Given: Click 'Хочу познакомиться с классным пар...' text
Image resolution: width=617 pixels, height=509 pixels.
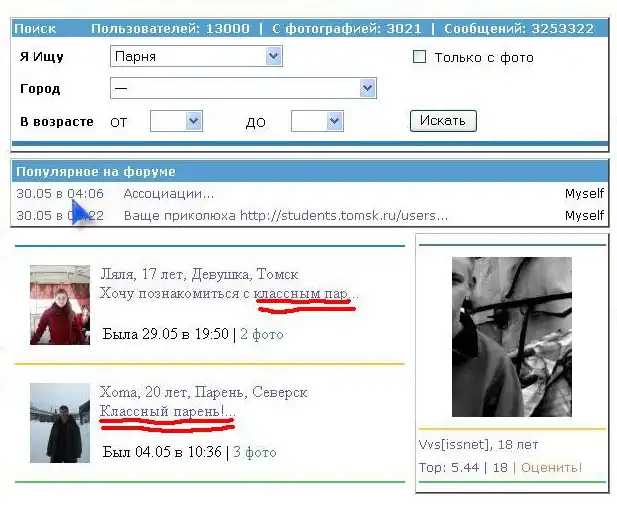Looking at the screenshot, I should click(x=228, y=293).
